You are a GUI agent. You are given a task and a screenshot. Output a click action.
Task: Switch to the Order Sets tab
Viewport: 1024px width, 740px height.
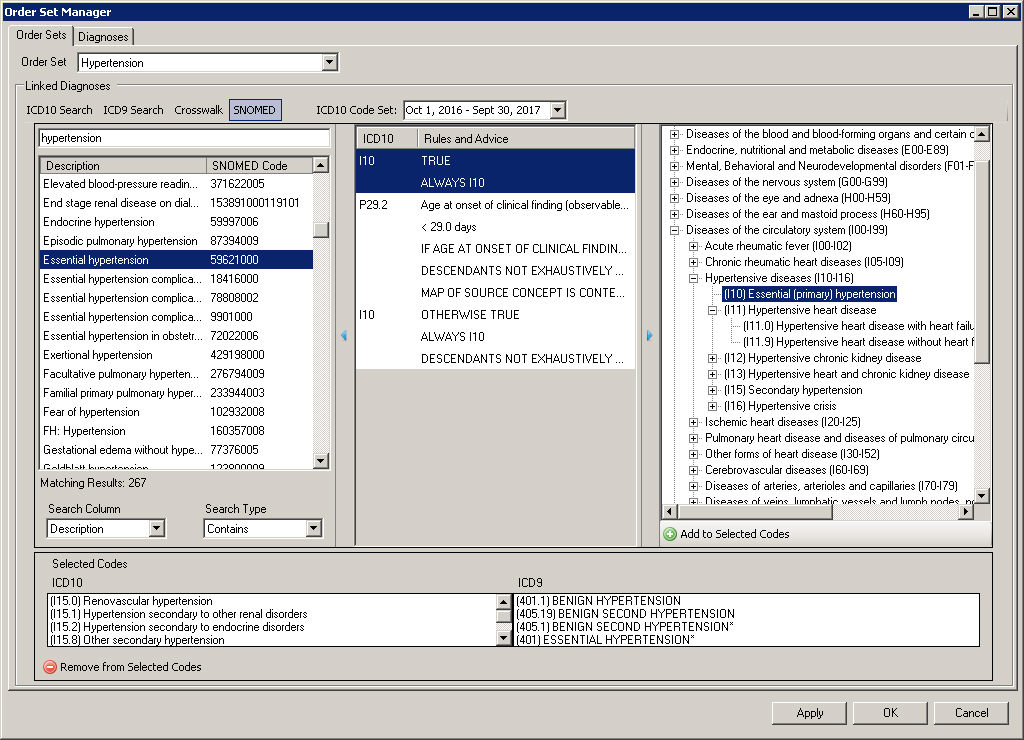coord(41,35)
